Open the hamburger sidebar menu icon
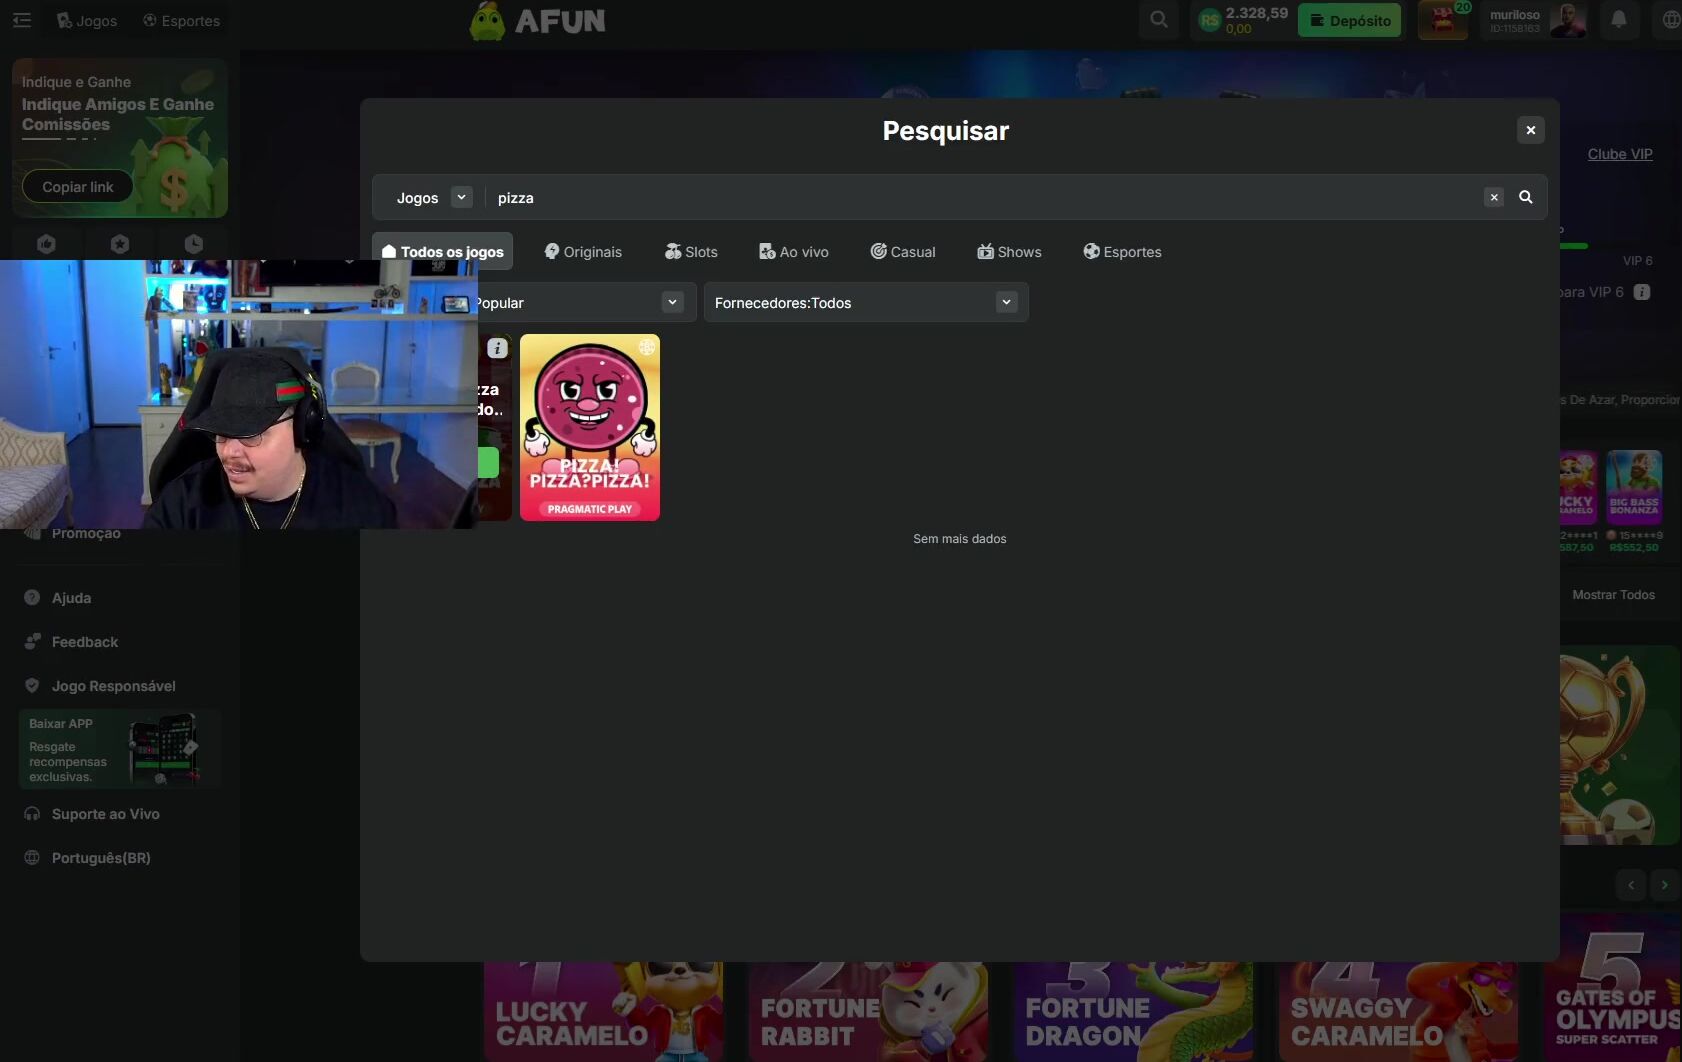This screenshot has width=1682, height=1062. click(22, 20)
